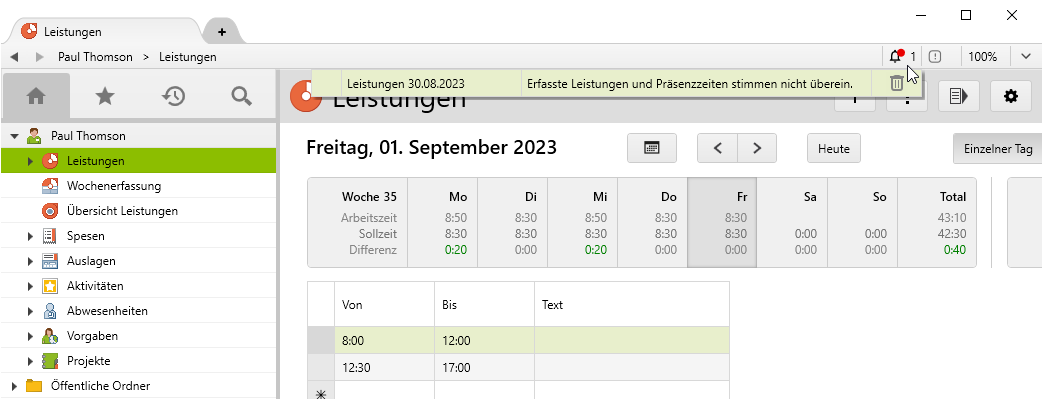
Task: Open the search magnifier tab
Action: pyautogui.click(x=241, y=96)
